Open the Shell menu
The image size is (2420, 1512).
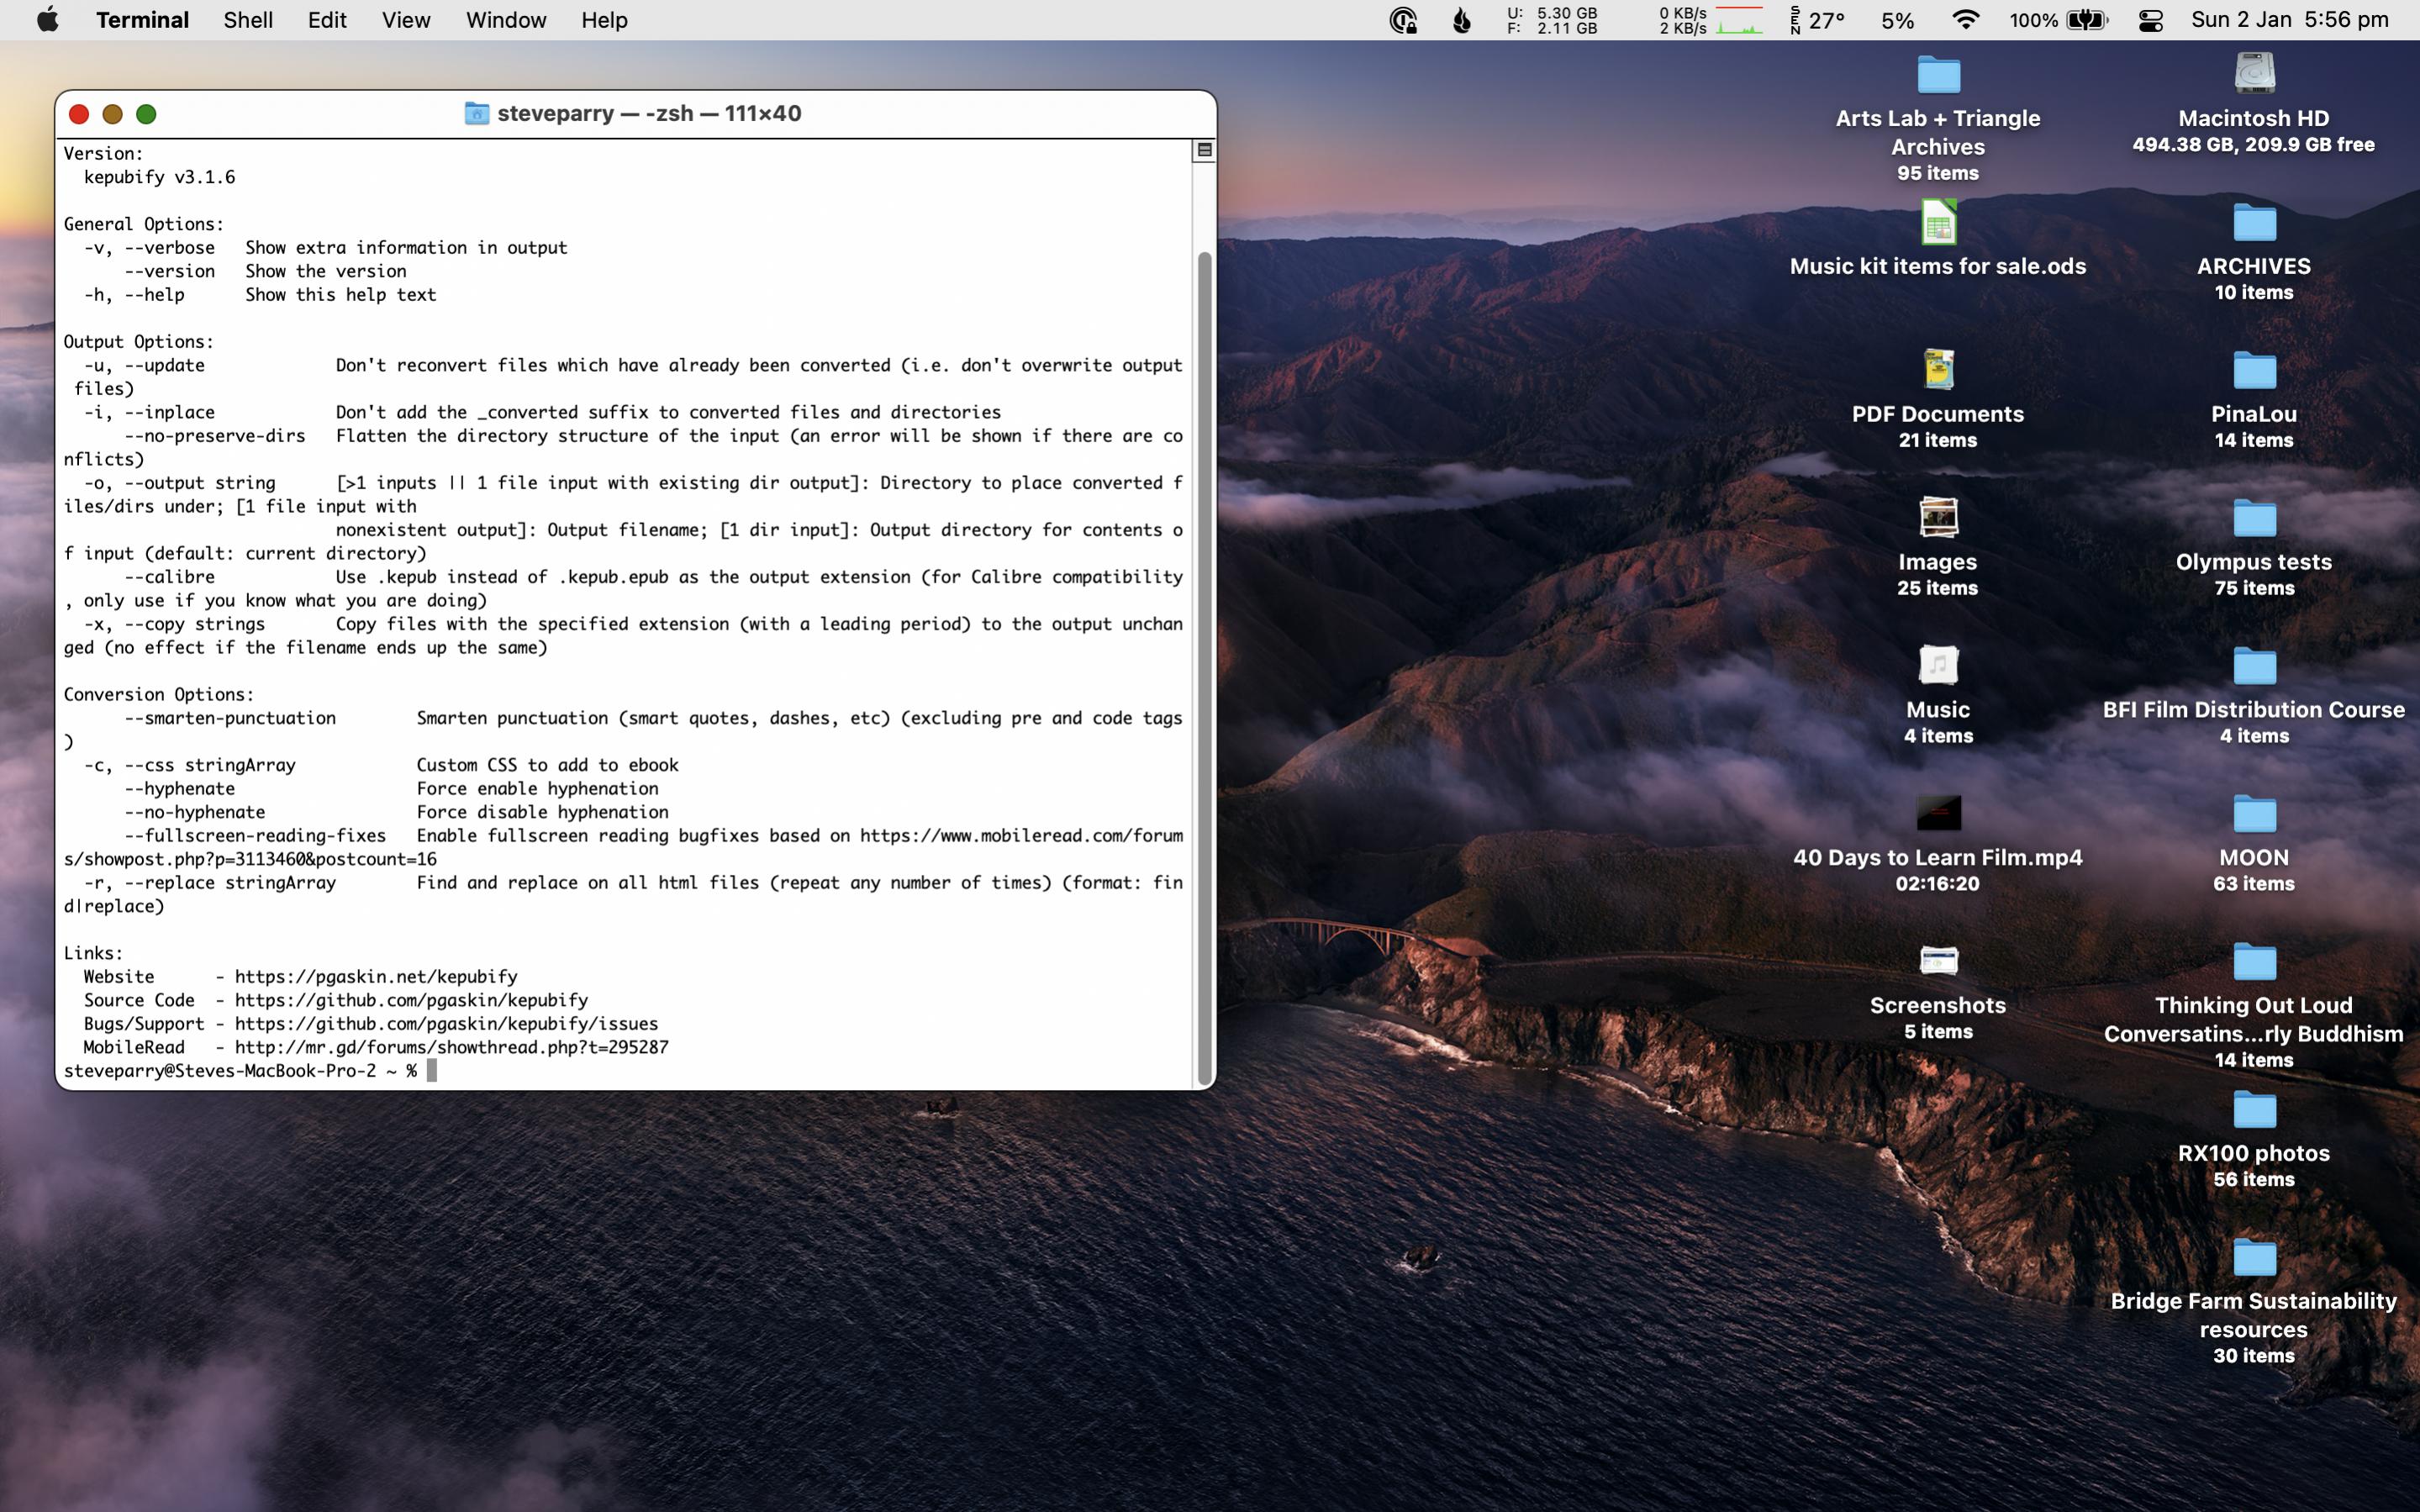[247, 20]
